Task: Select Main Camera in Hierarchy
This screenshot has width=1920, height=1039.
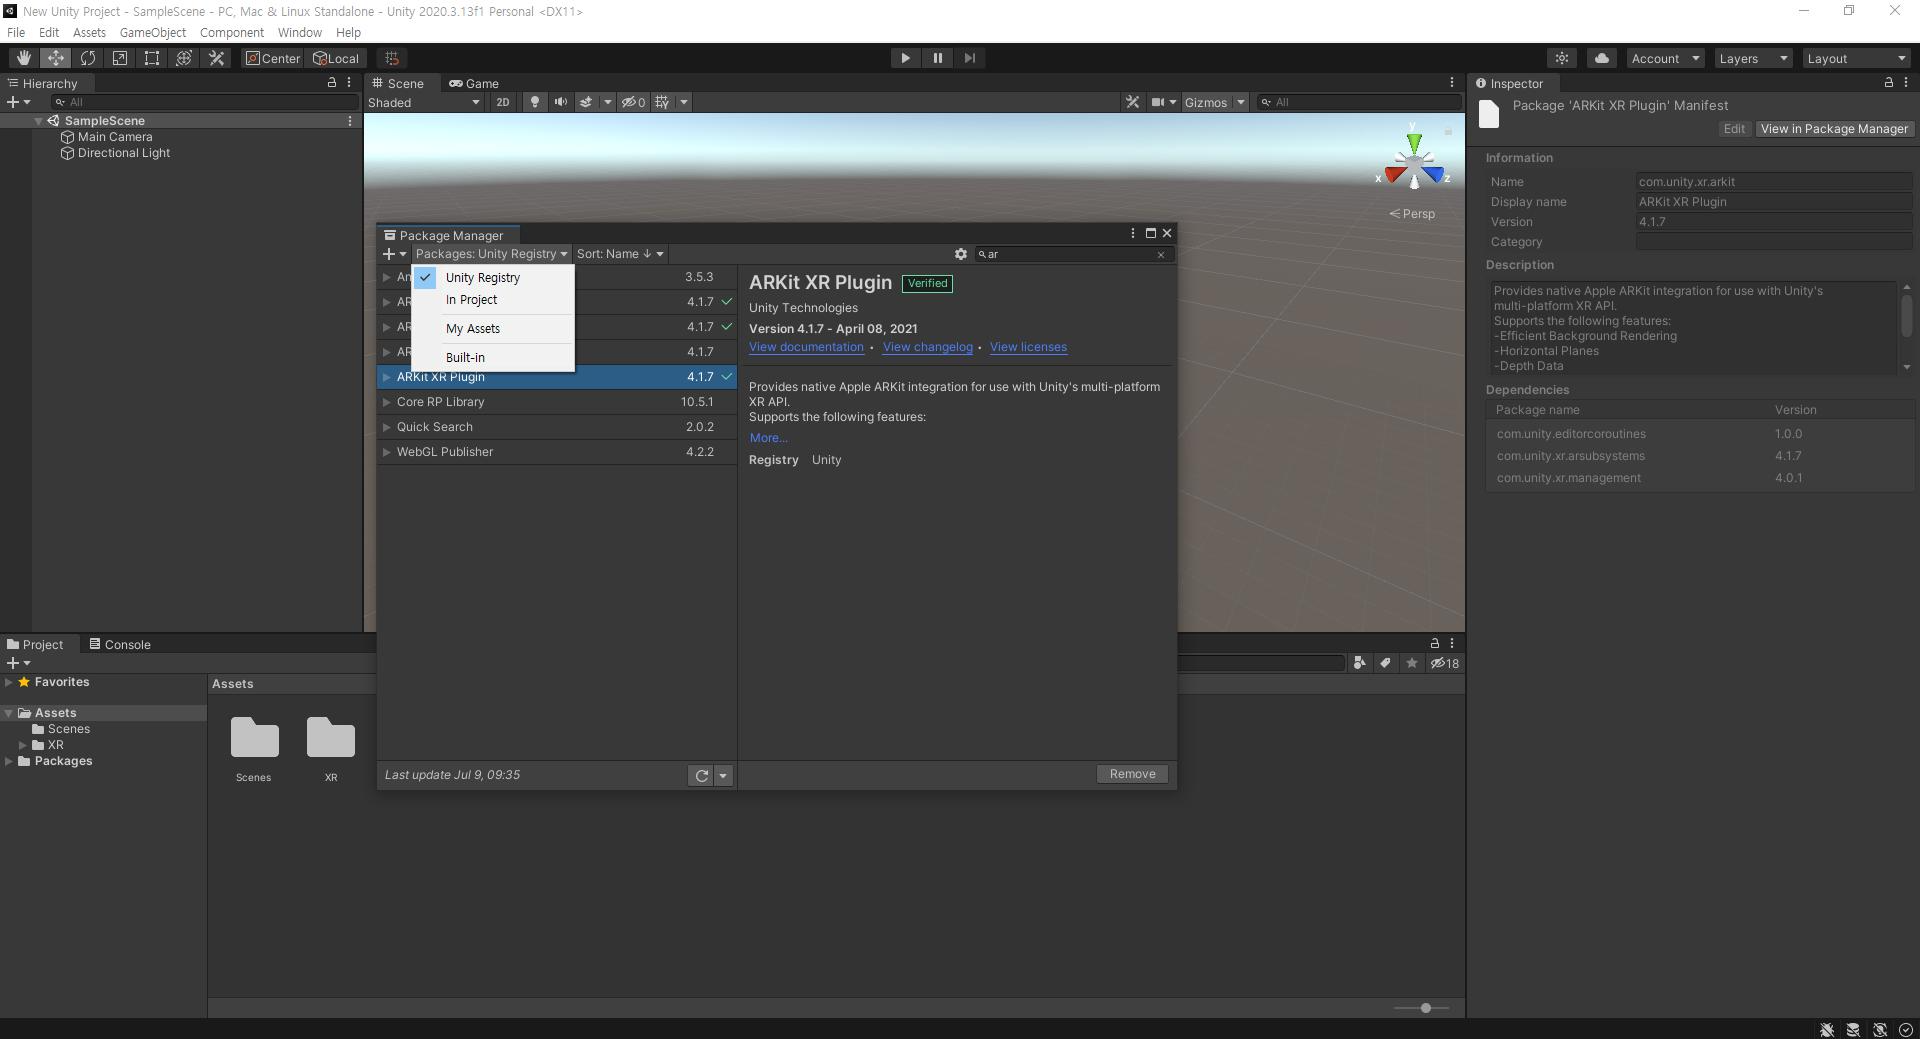Action: pyautogui.click(x=115, y=137)
